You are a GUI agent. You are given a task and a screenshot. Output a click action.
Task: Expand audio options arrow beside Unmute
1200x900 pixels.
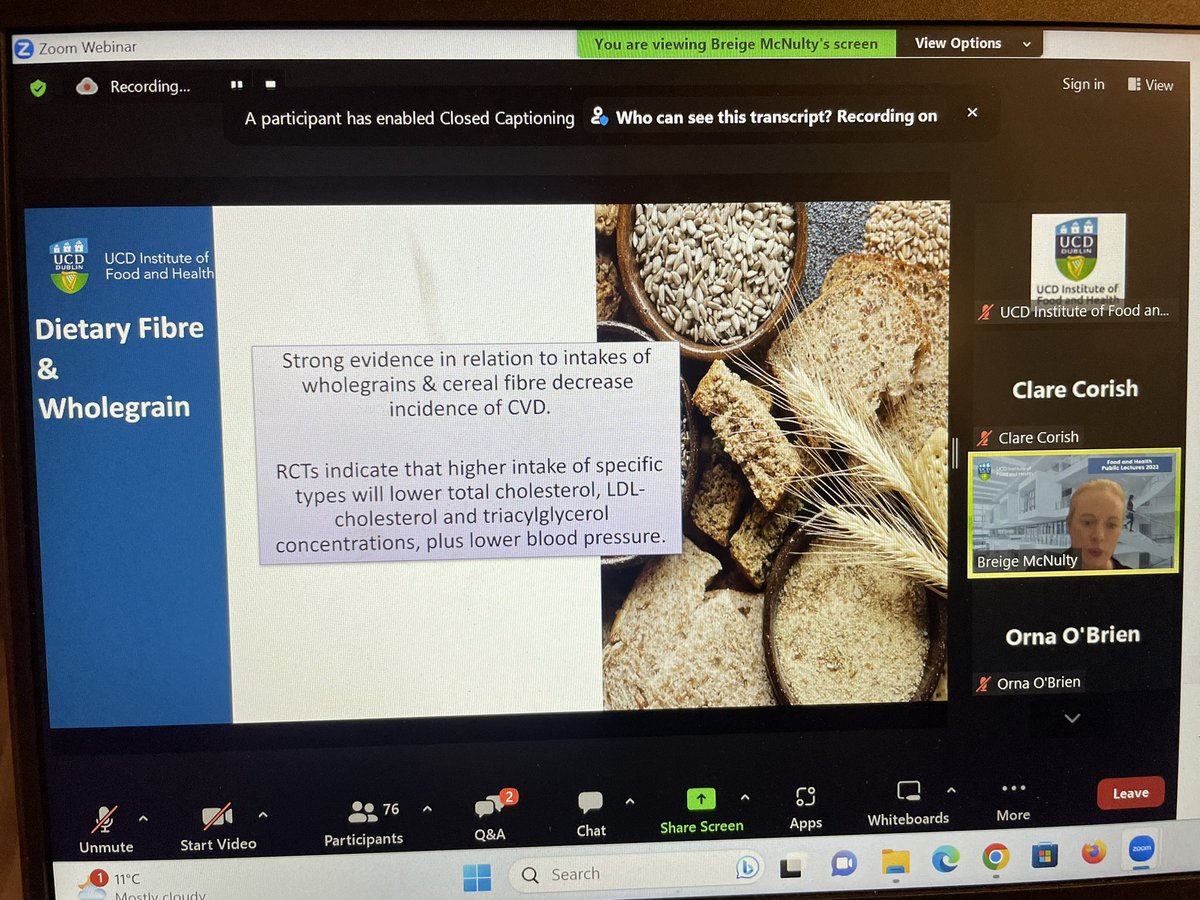point(143,818)
